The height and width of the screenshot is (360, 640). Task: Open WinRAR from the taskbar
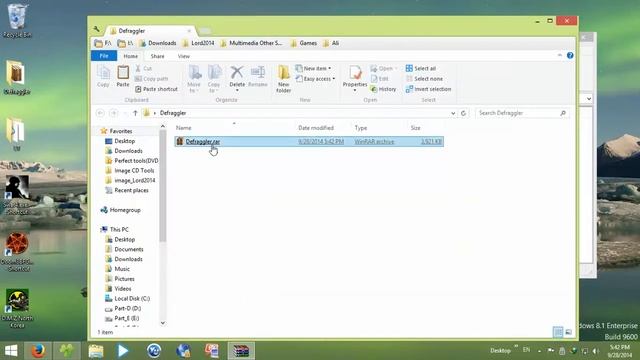tap(241, 351)
